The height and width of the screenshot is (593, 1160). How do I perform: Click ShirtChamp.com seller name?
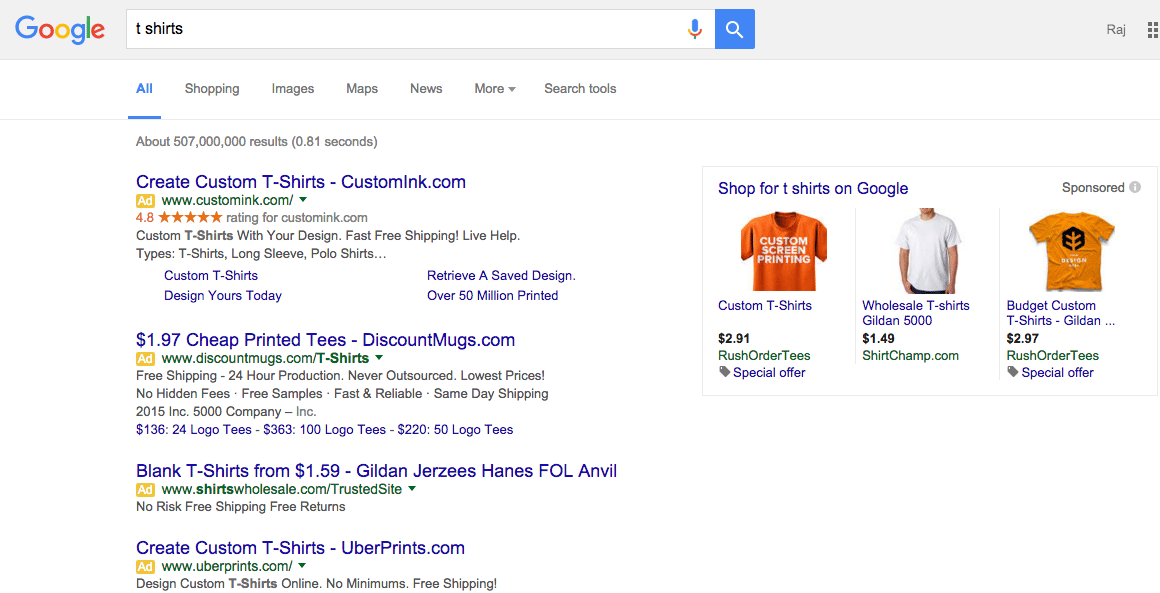tap(911, 356)
